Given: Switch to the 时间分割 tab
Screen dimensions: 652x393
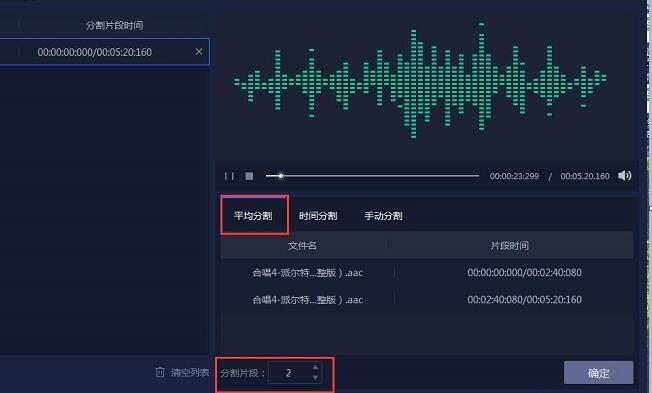Looking at the screenshot, I should click(x=318, y=216).
